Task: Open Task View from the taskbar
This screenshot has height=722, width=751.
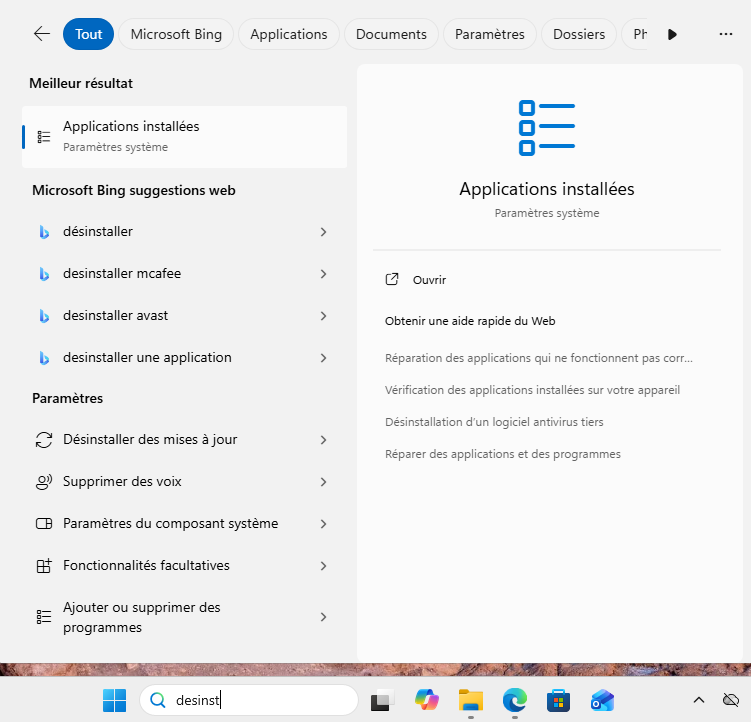Action: pyautogui.click(x=382, y=700)
